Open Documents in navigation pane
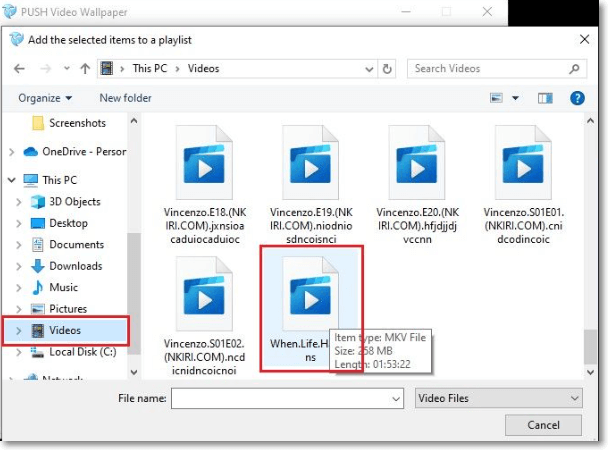 click(67, 245)
